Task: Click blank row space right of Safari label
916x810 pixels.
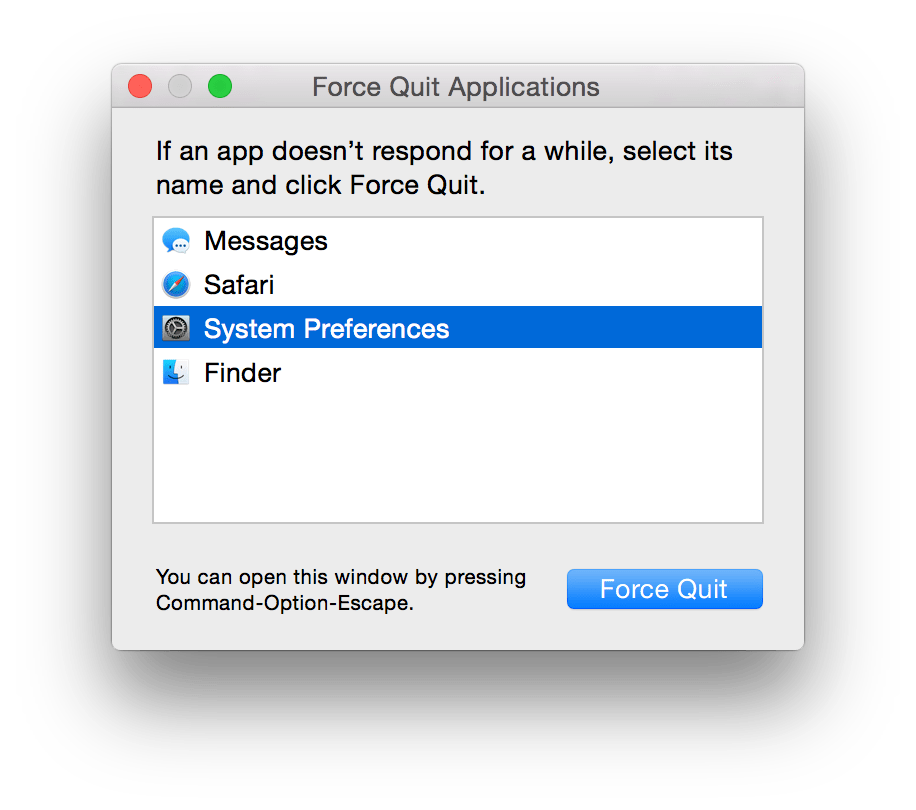Action: pos(520,285)
